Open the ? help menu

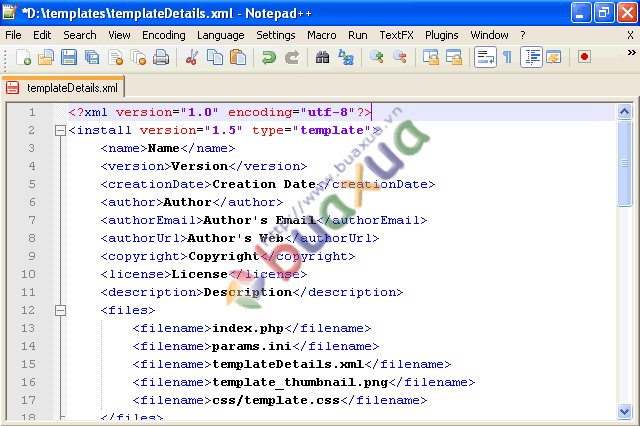[x=523, y=35]
